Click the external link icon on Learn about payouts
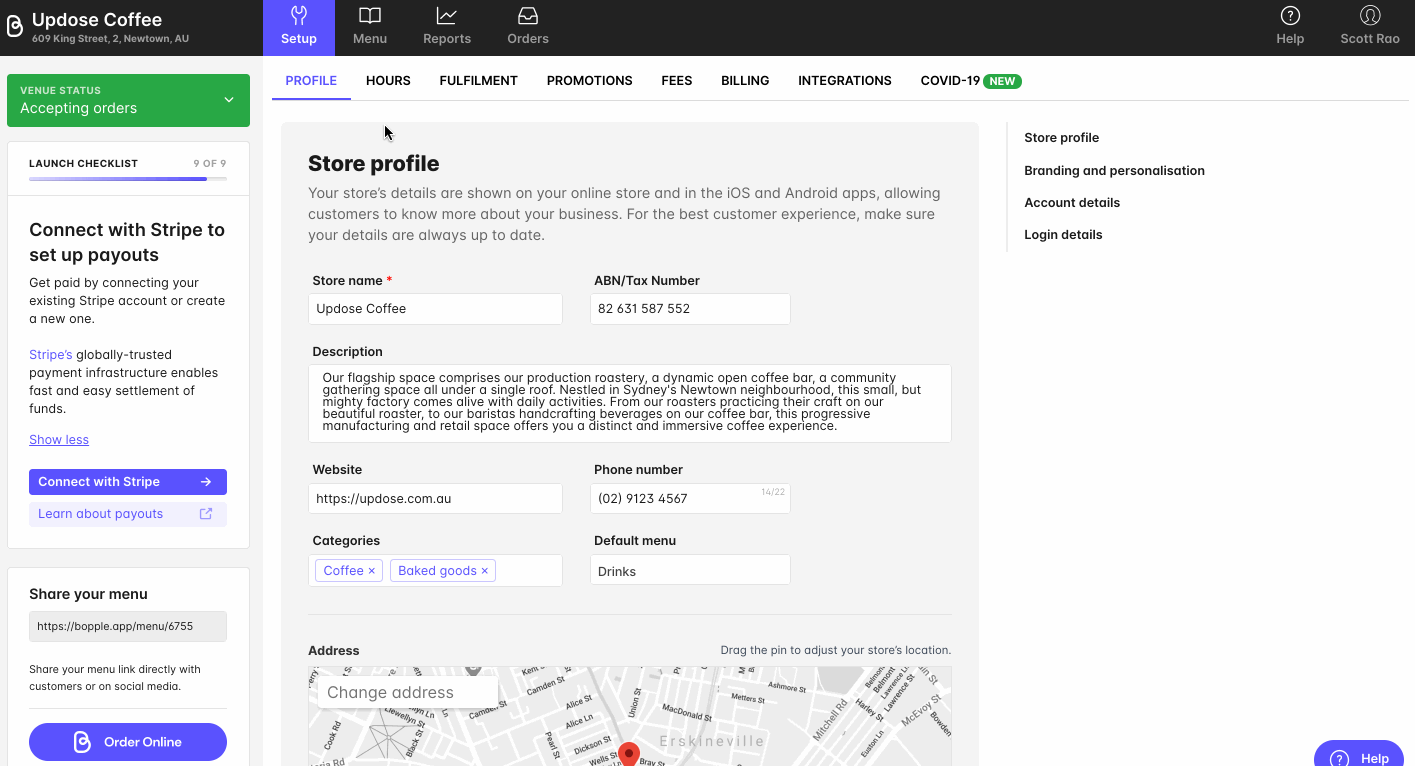The height and width of the screenshot is (766, 1415). (x=206, y=514)
